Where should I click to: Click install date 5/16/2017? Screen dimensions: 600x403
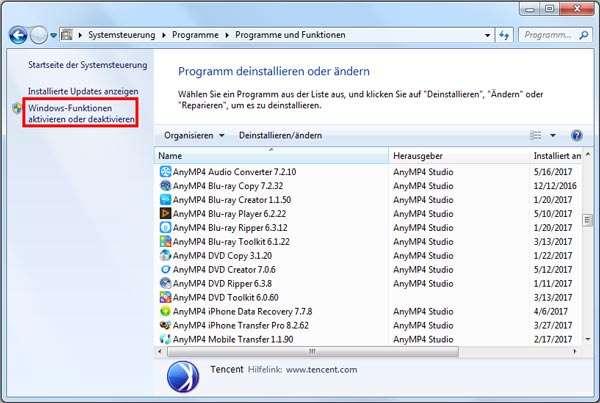pyautogui.click(x=553, y=172)
